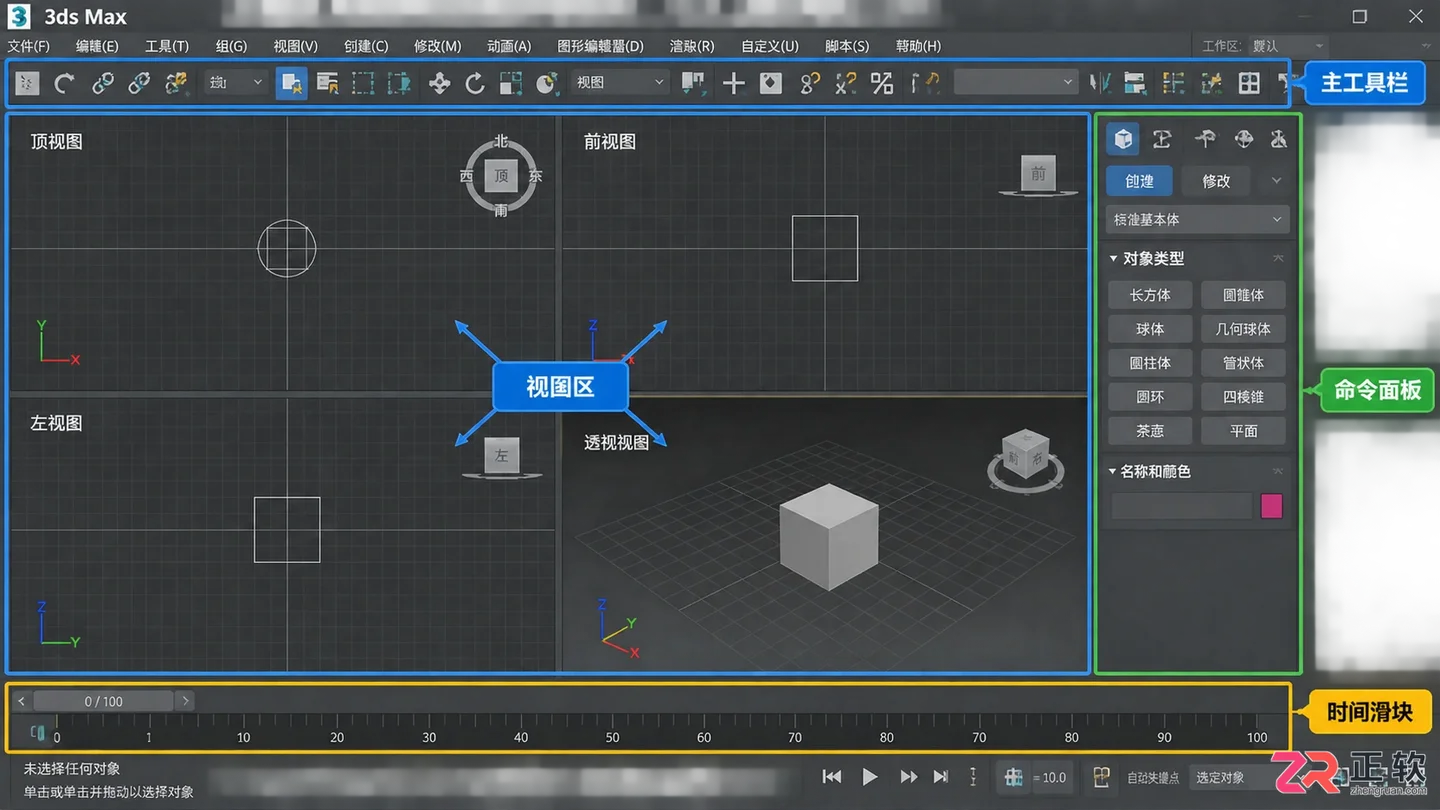This screenshot has width=1440, height=810.
Task: Toggle the 3D Snaps icon
Action: click(x=810, y=83)
